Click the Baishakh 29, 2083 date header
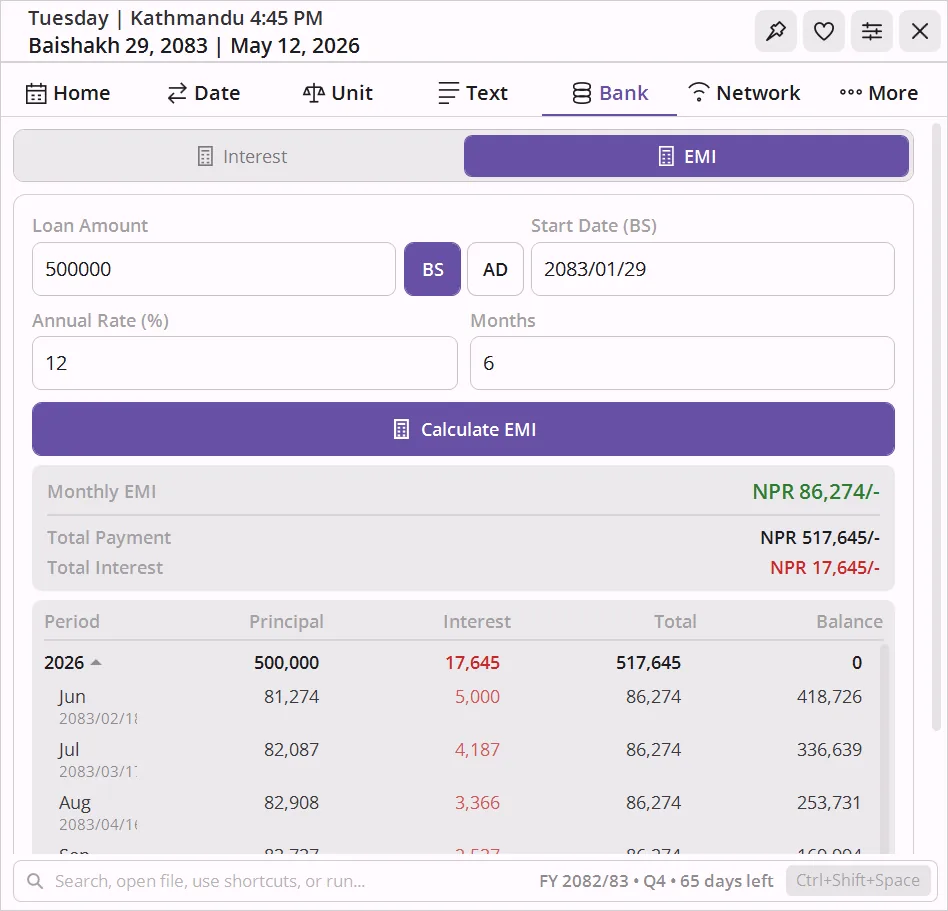 [x=118, y=46]
